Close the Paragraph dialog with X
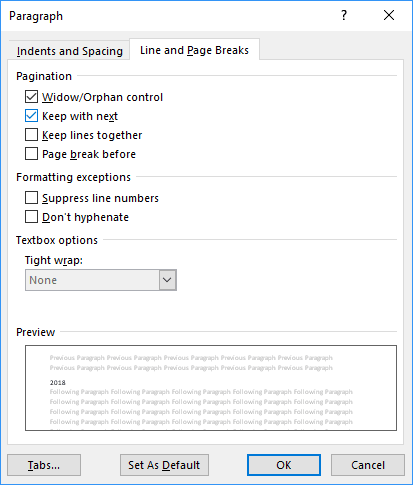The image size is (413, 485). [389, 15]
